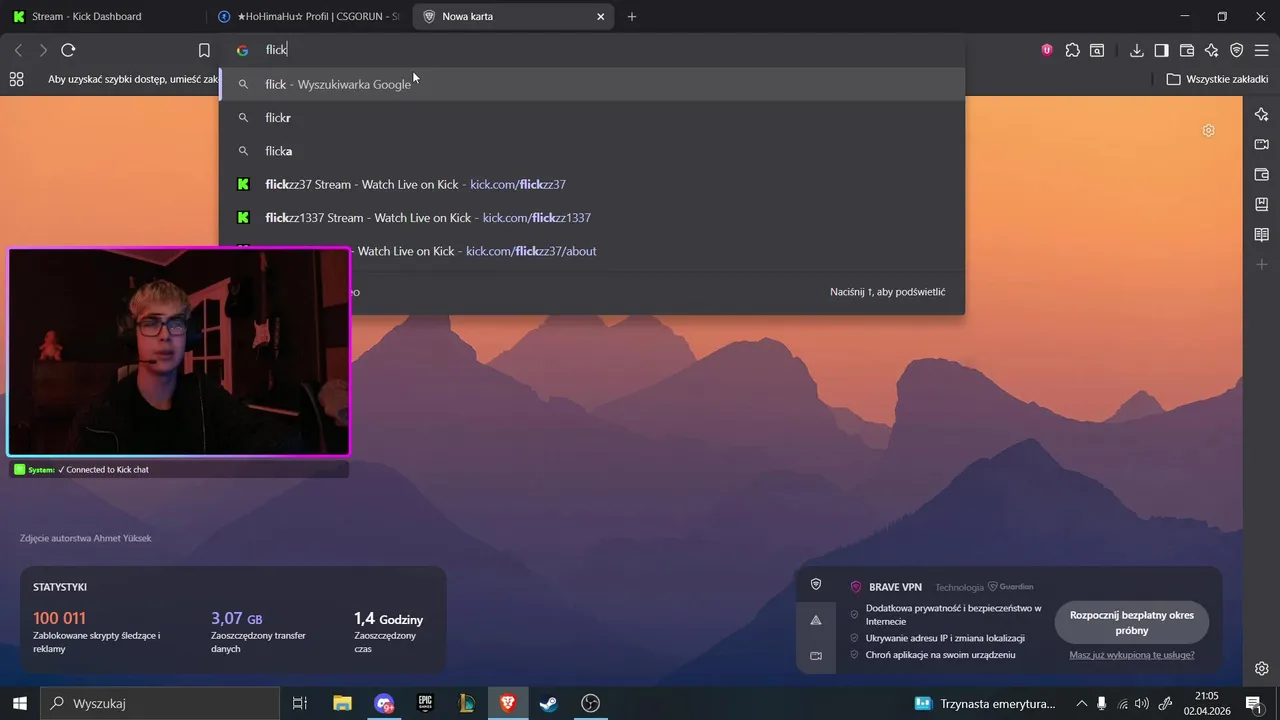The width and height of the screenshot is (1280, 720).
Task: Toggle the sidebar panel toolbar icon
Action: tap(1162, 50)
